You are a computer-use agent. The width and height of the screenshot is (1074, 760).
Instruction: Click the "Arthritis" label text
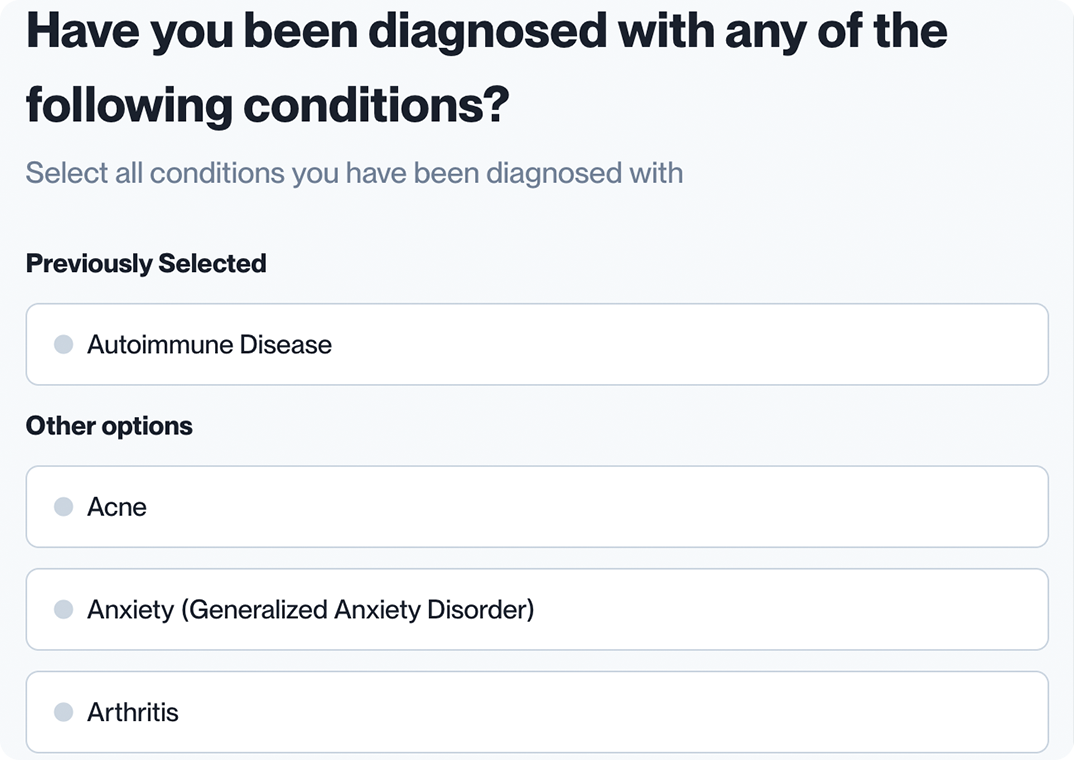click(133, 713)
